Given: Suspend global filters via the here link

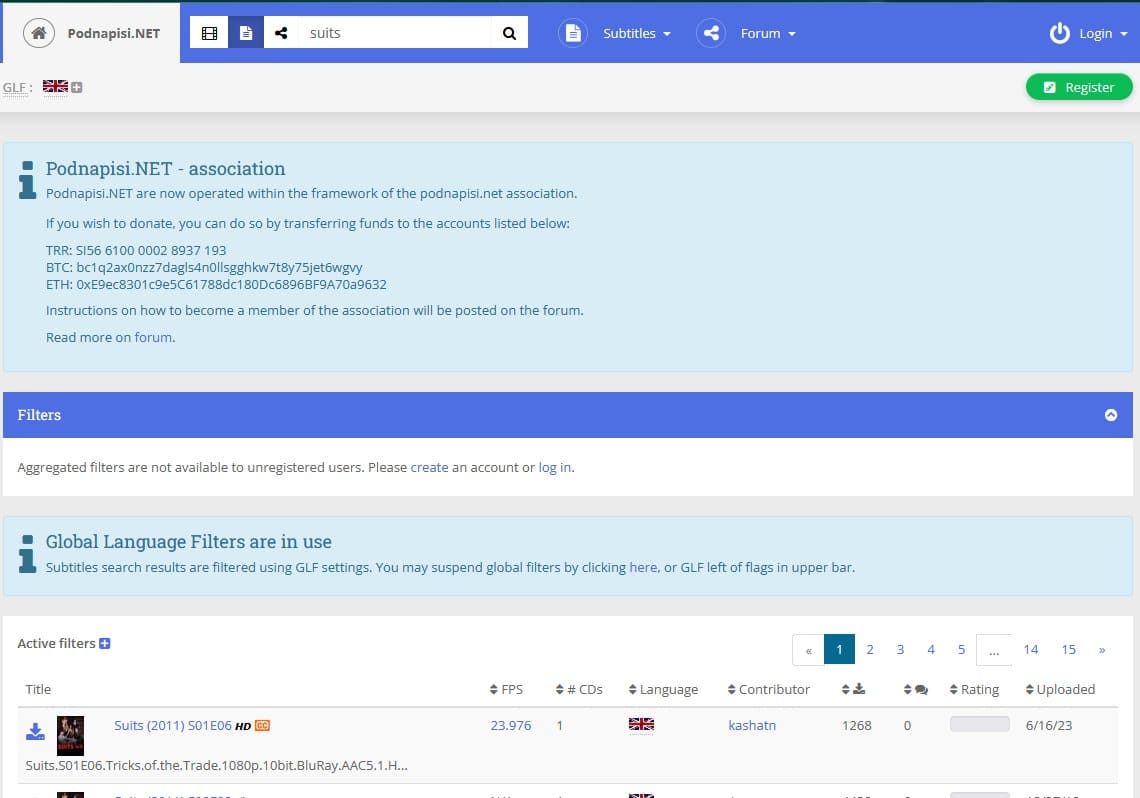Looking at the screenshot, I should [x=643, y=567].
